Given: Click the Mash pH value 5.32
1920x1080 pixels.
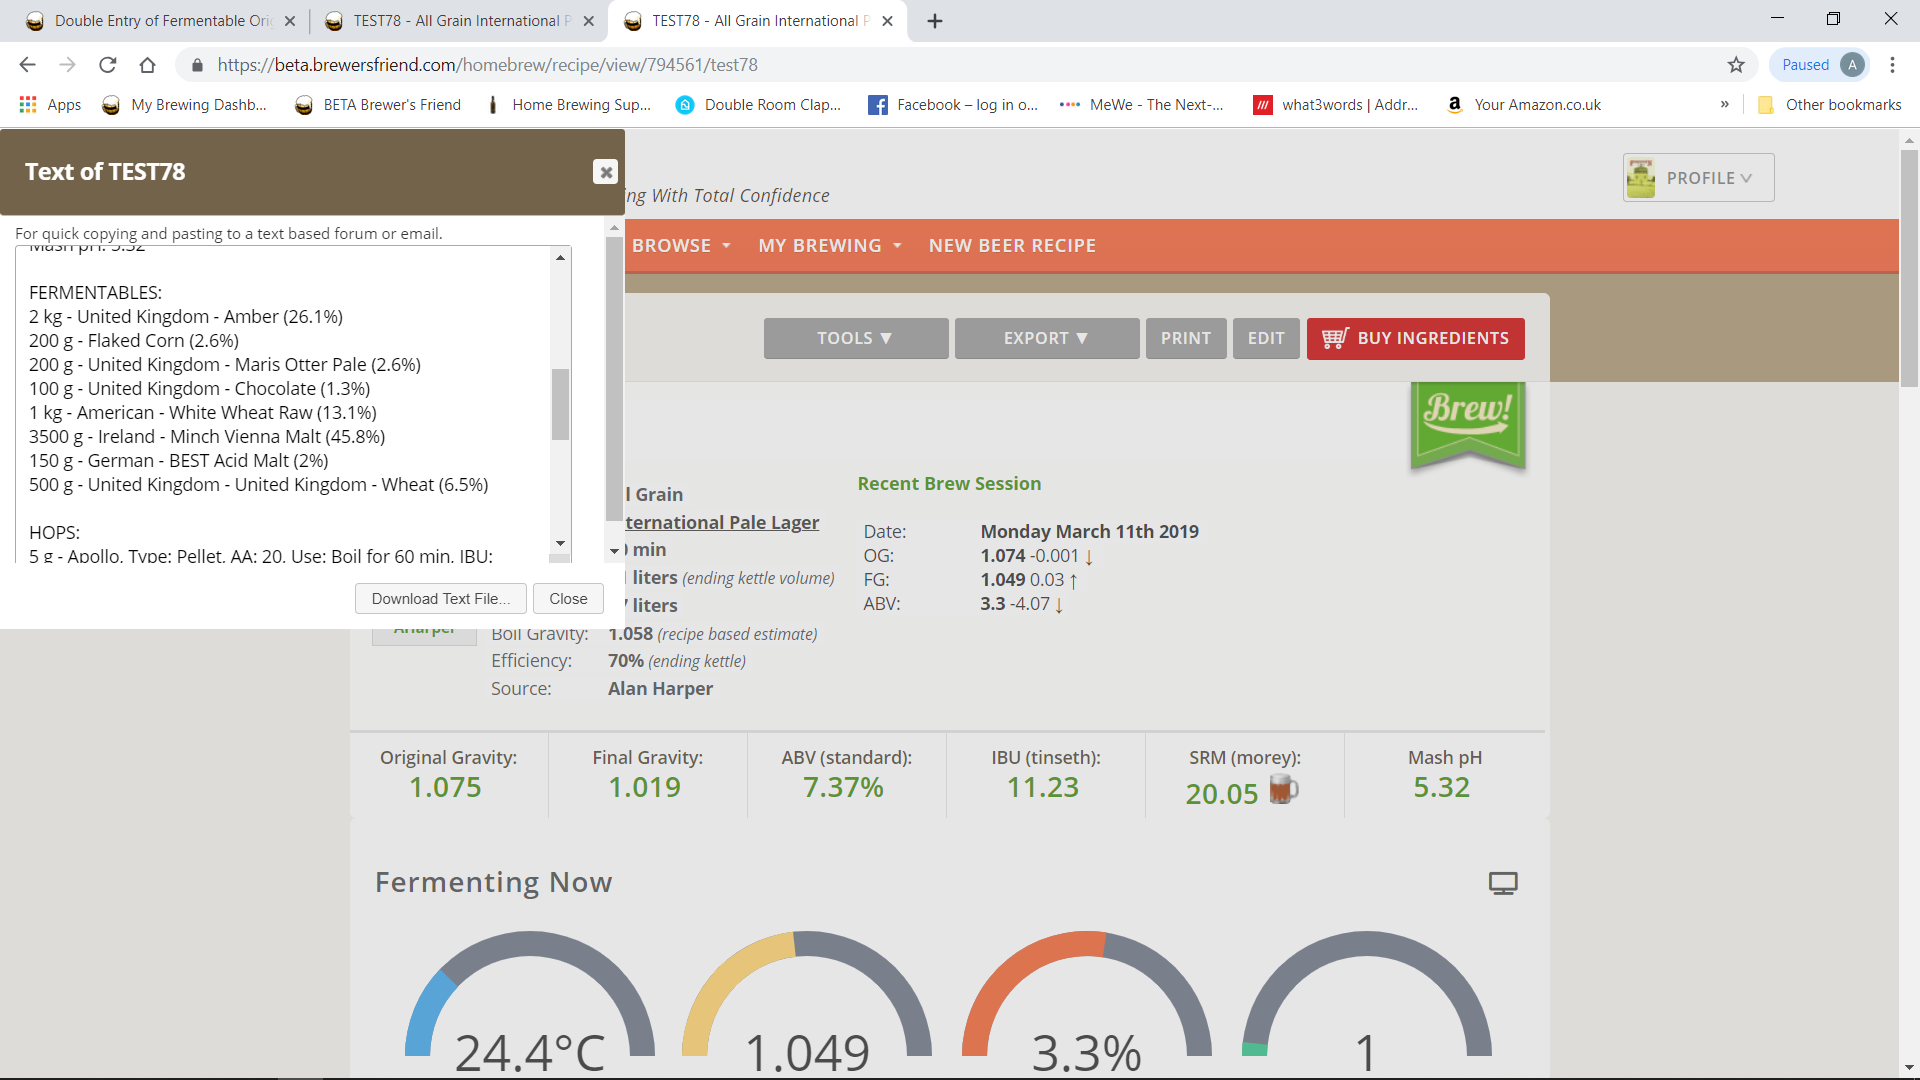Looking at the screenshot, I should click(x=1441, y=788).
